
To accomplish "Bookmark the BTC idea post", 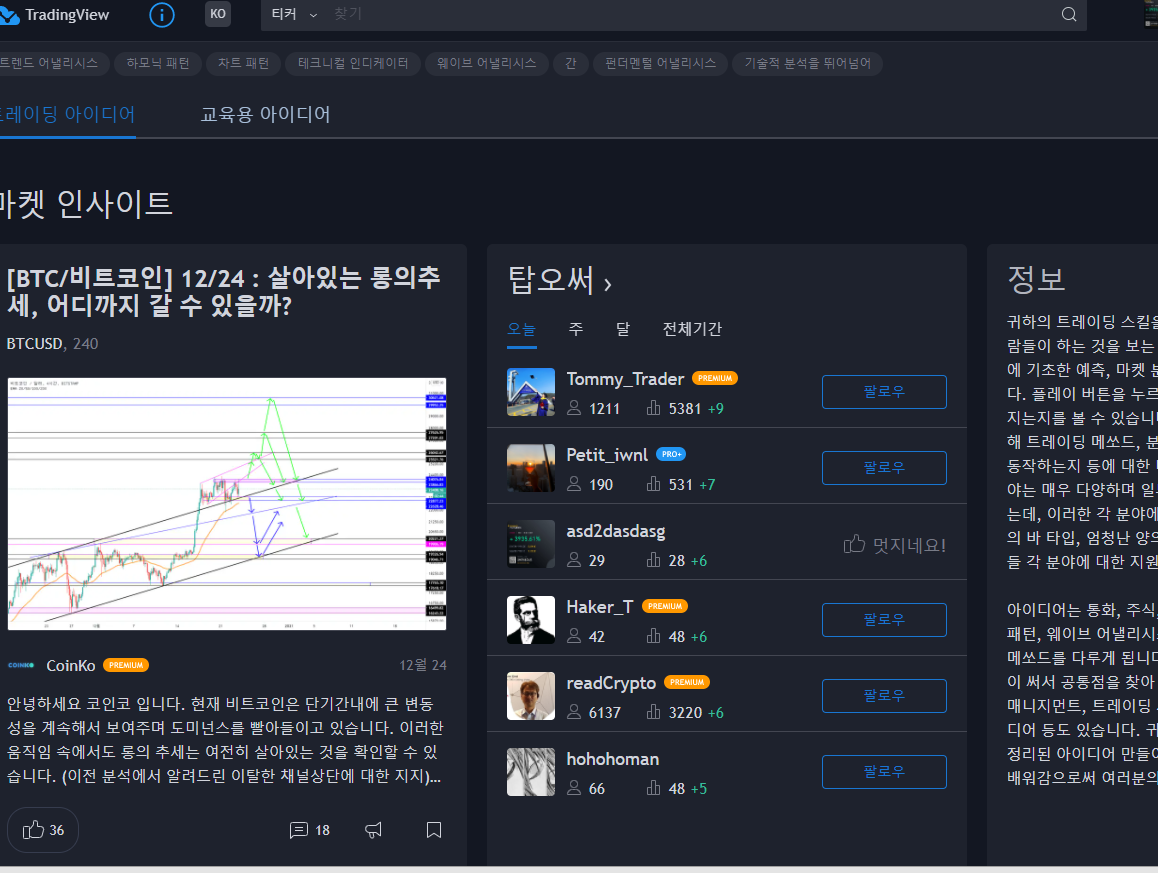I will 434,830.
